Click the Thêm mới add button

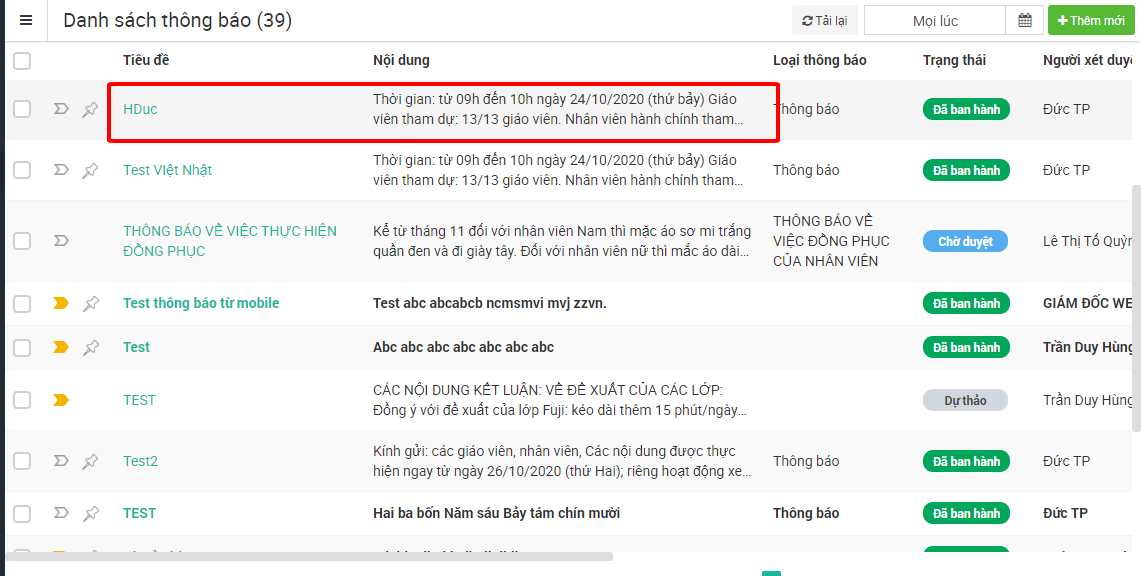(x=1091, y=21)
